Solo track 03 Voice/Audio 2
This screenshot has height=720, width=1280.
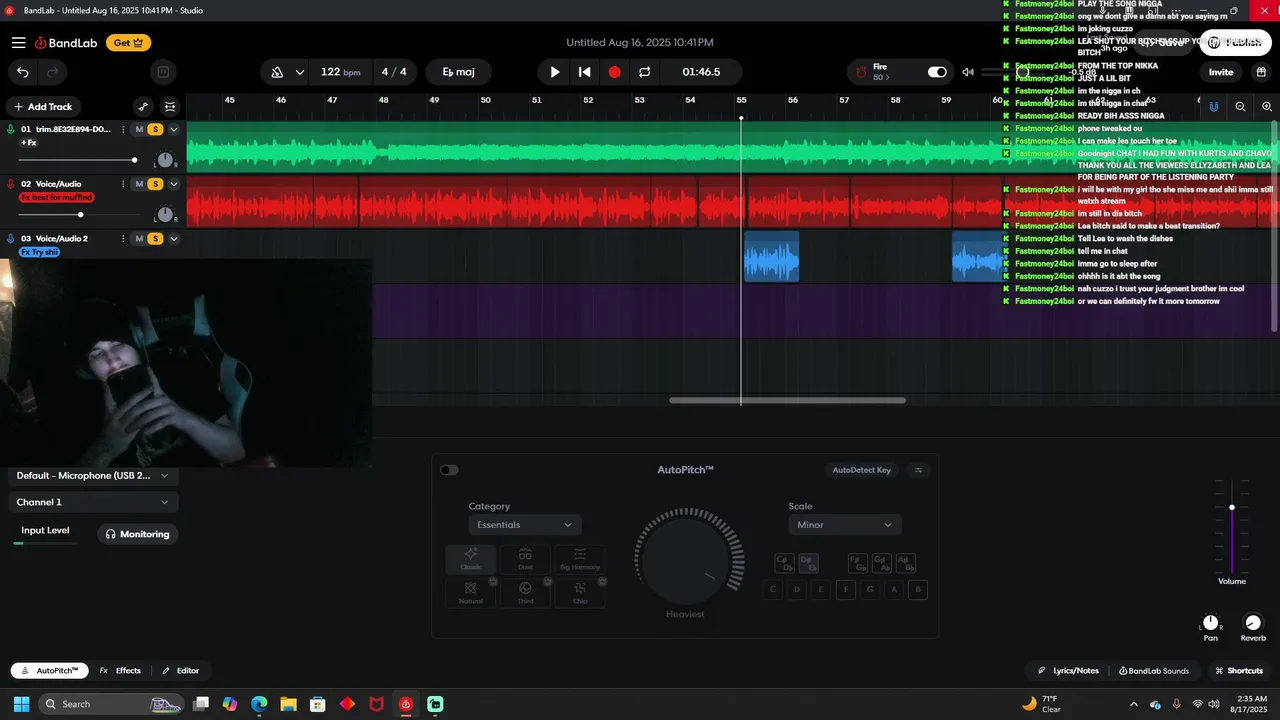point(155,239)
